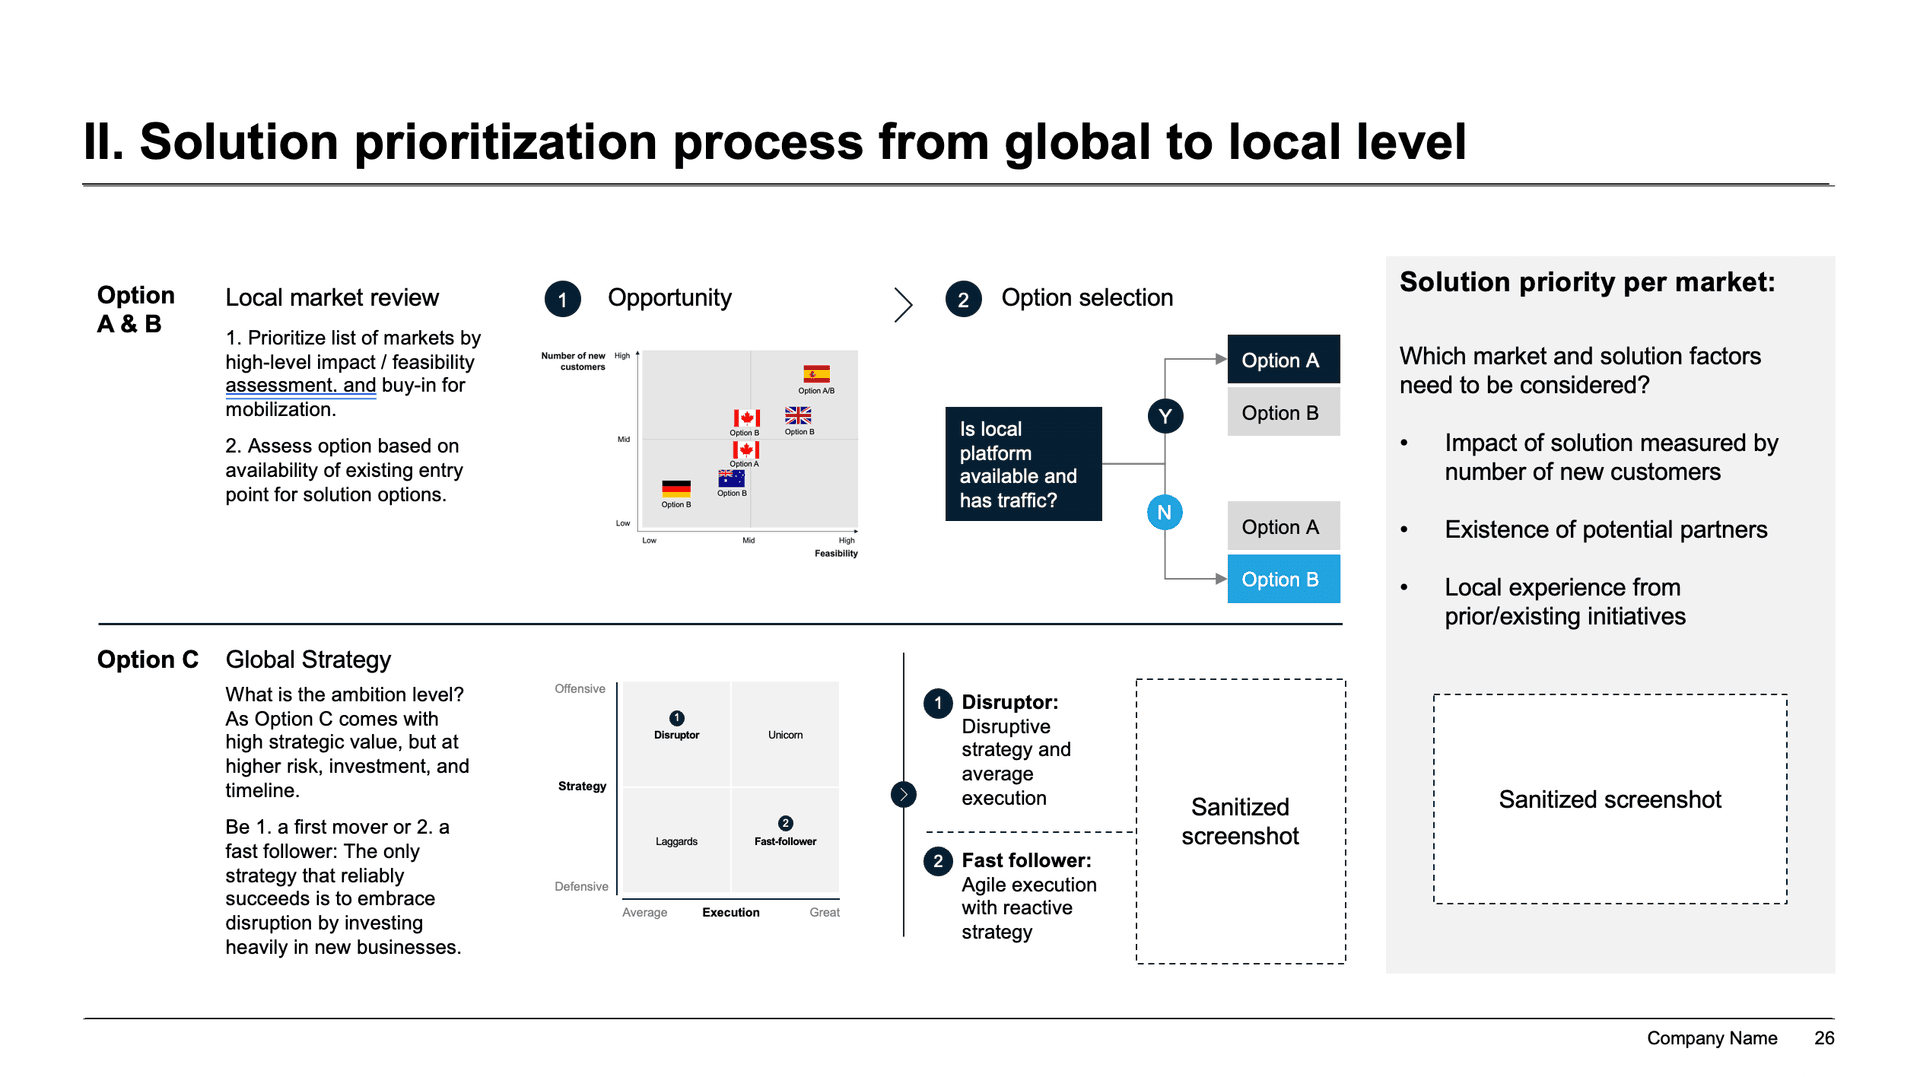Select the number 1 badge beside Opportunity
This screenshot has height=1077, width=1920.
[x=563, y=299]
